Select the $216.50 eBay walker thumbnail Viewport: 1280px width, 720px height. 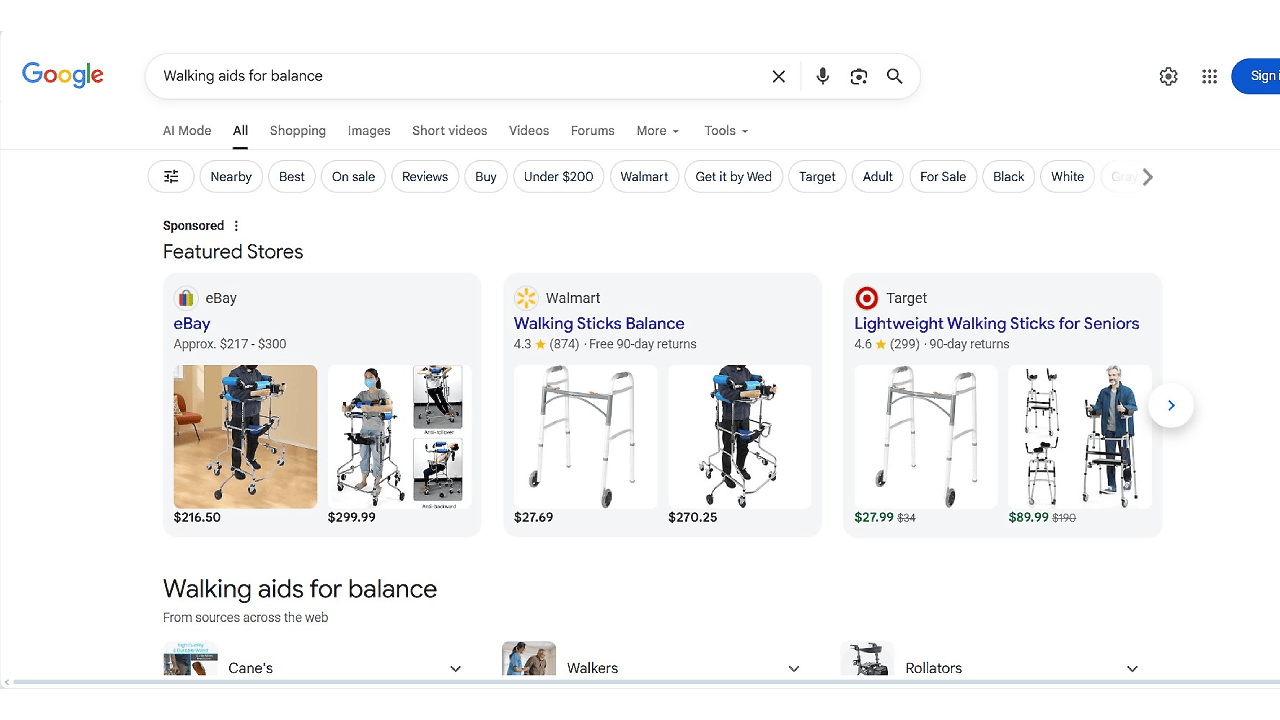click(245, 437)
